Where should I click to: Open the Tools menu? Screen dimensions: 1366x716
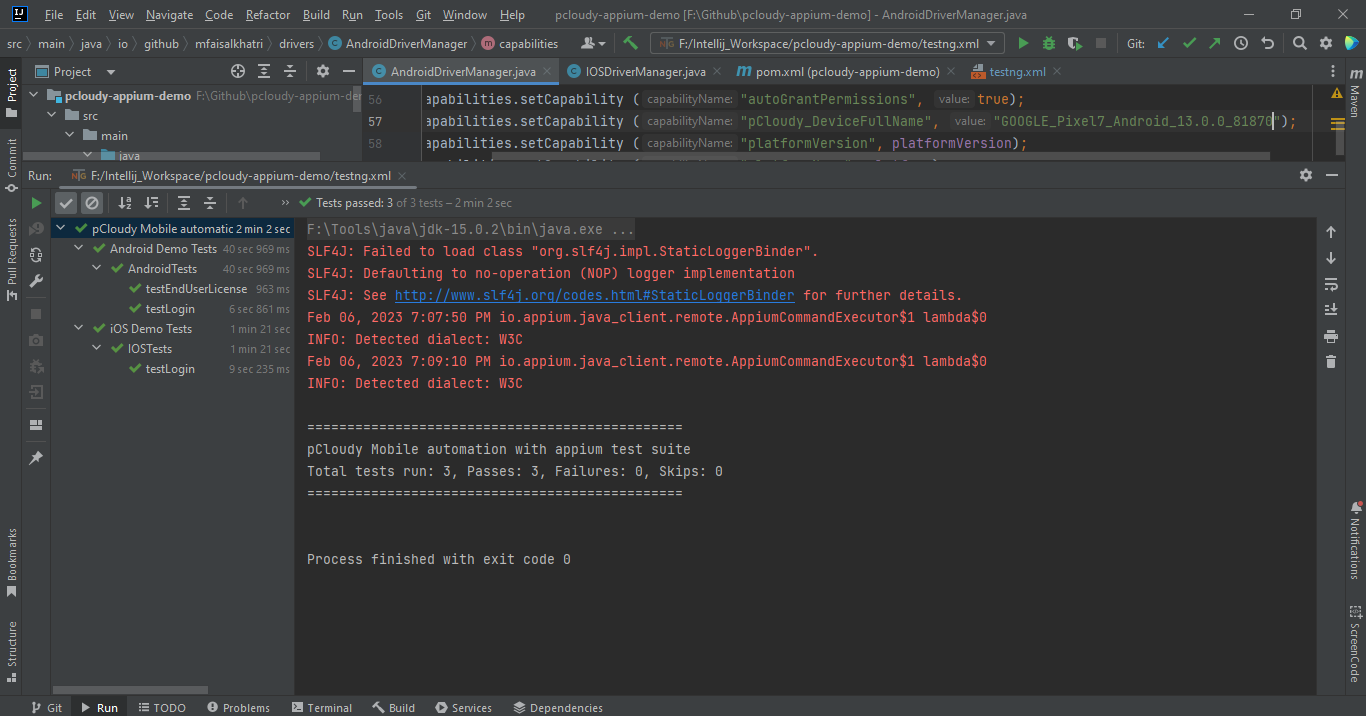point(389,15)
